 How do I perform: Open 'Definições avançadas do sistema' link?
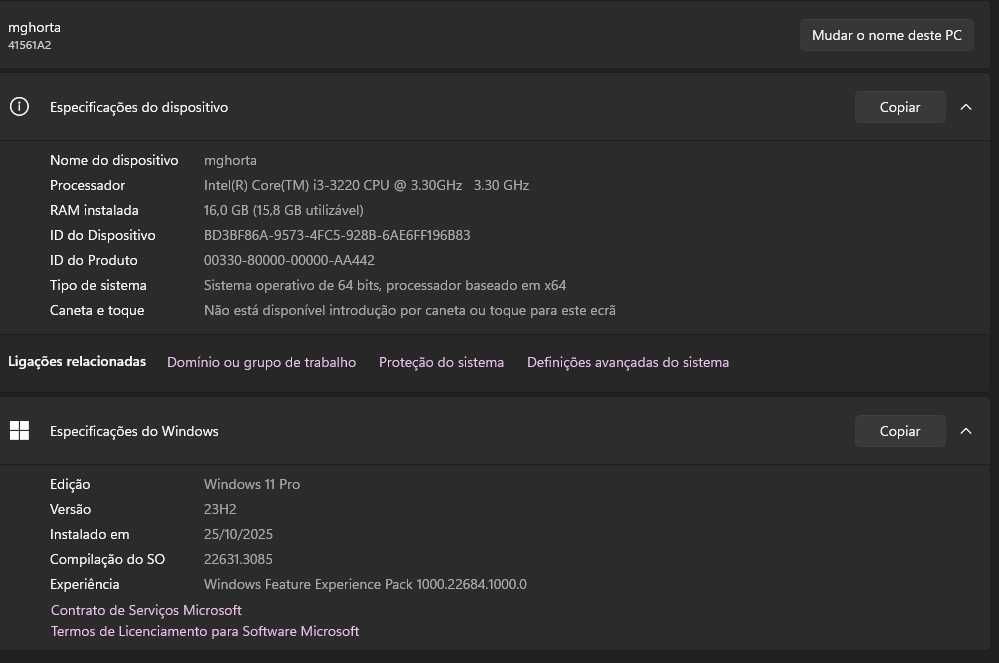(x=628, y=362)
